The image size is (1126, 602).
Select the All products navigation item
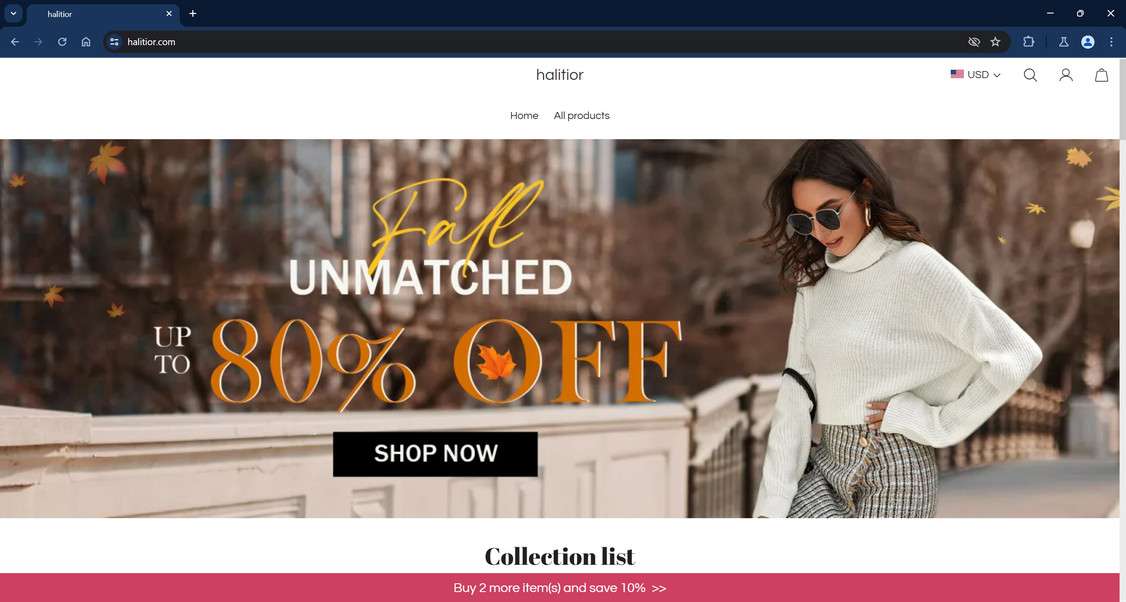click(x=582, y=116)
